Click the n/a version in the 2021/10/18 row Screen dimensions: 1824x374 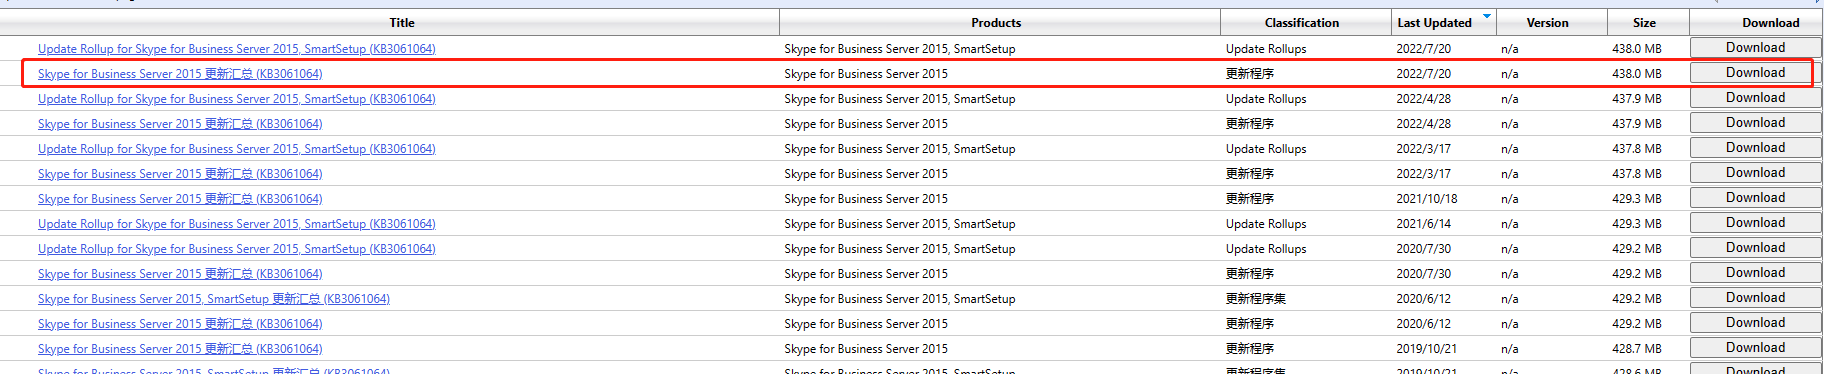click(1510, 199)
